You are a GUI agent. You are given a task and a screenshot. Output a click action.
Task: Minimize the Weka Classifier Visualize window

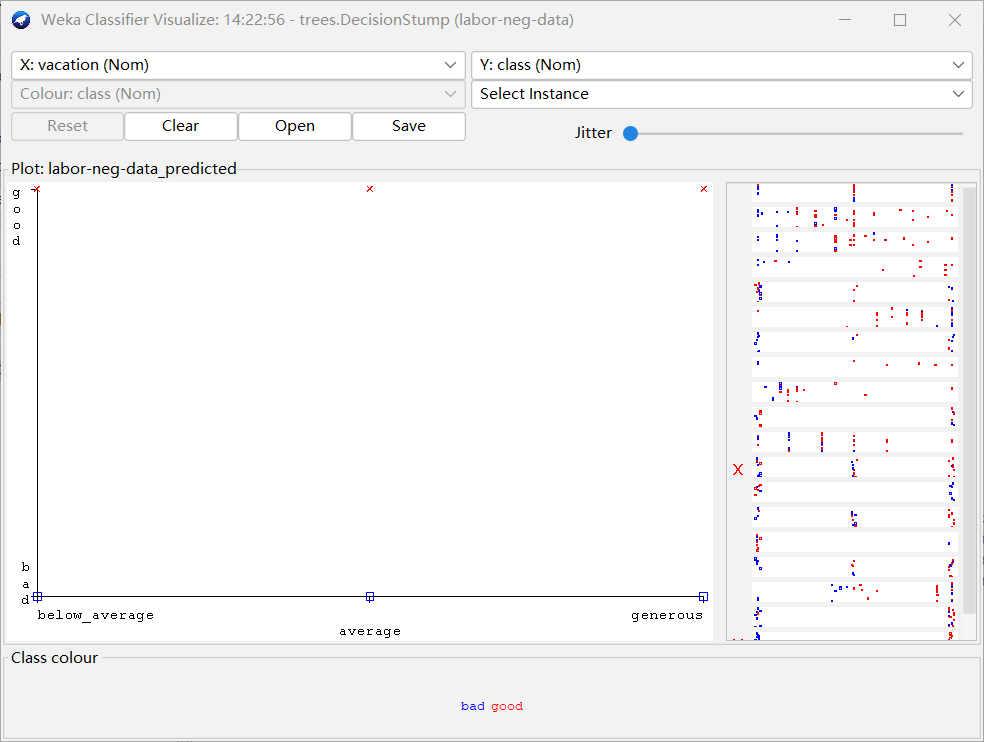[x=845, y=20]
